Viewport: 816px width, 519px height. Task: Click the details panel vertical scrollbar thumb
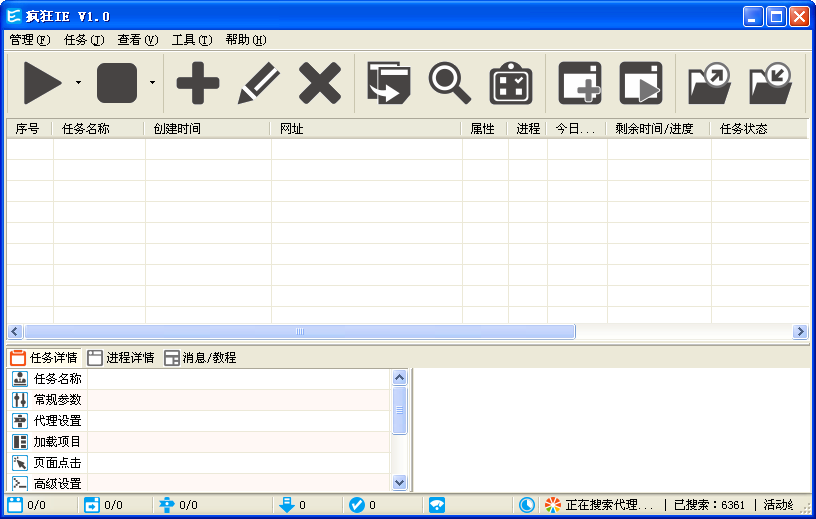click(x=399, y=410)
